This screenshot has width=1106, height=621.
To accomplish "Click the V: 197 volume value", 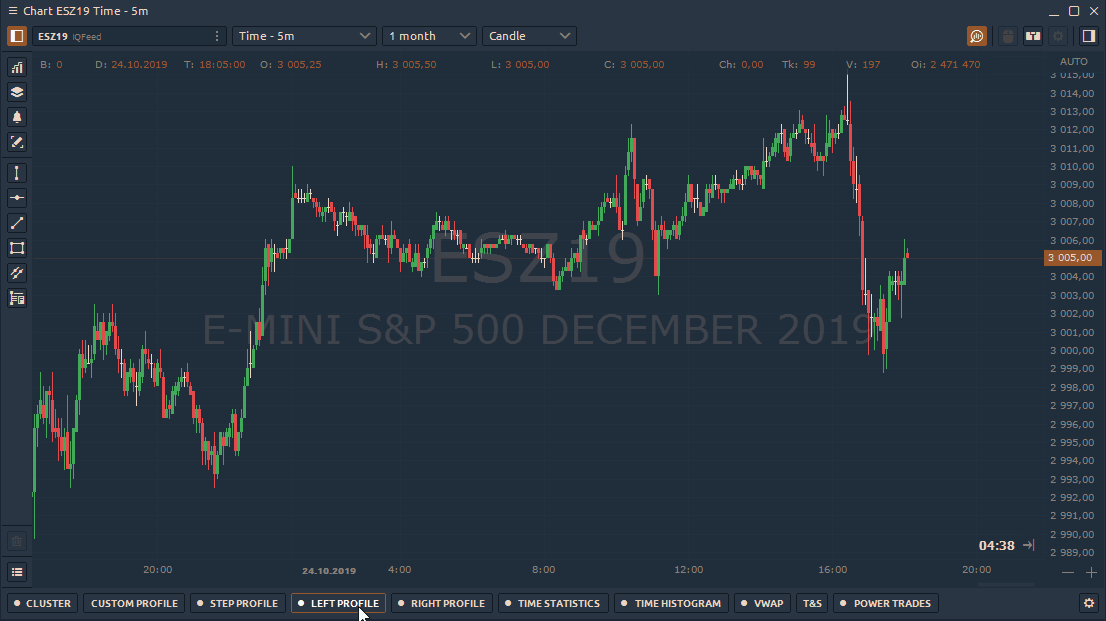I will (x=863, y=64).
